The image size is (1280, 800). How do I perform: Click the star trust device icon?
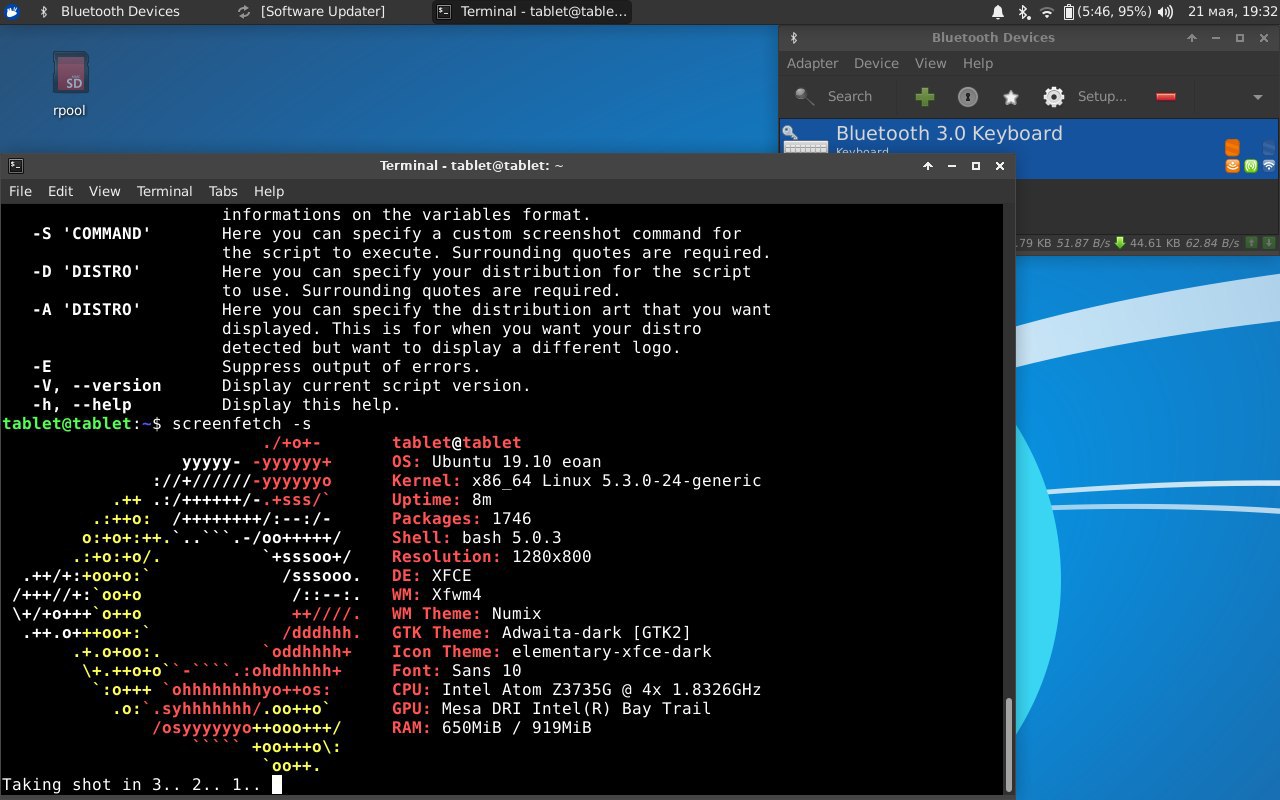pyautogui.click(x=1010, y=97)
